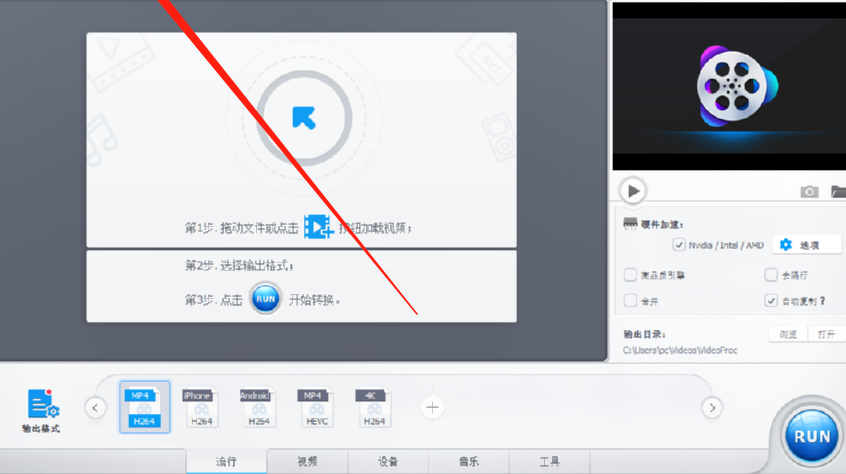Enable the merge checkbox
This screenshot has width=846, height=474.
[630, 300]
